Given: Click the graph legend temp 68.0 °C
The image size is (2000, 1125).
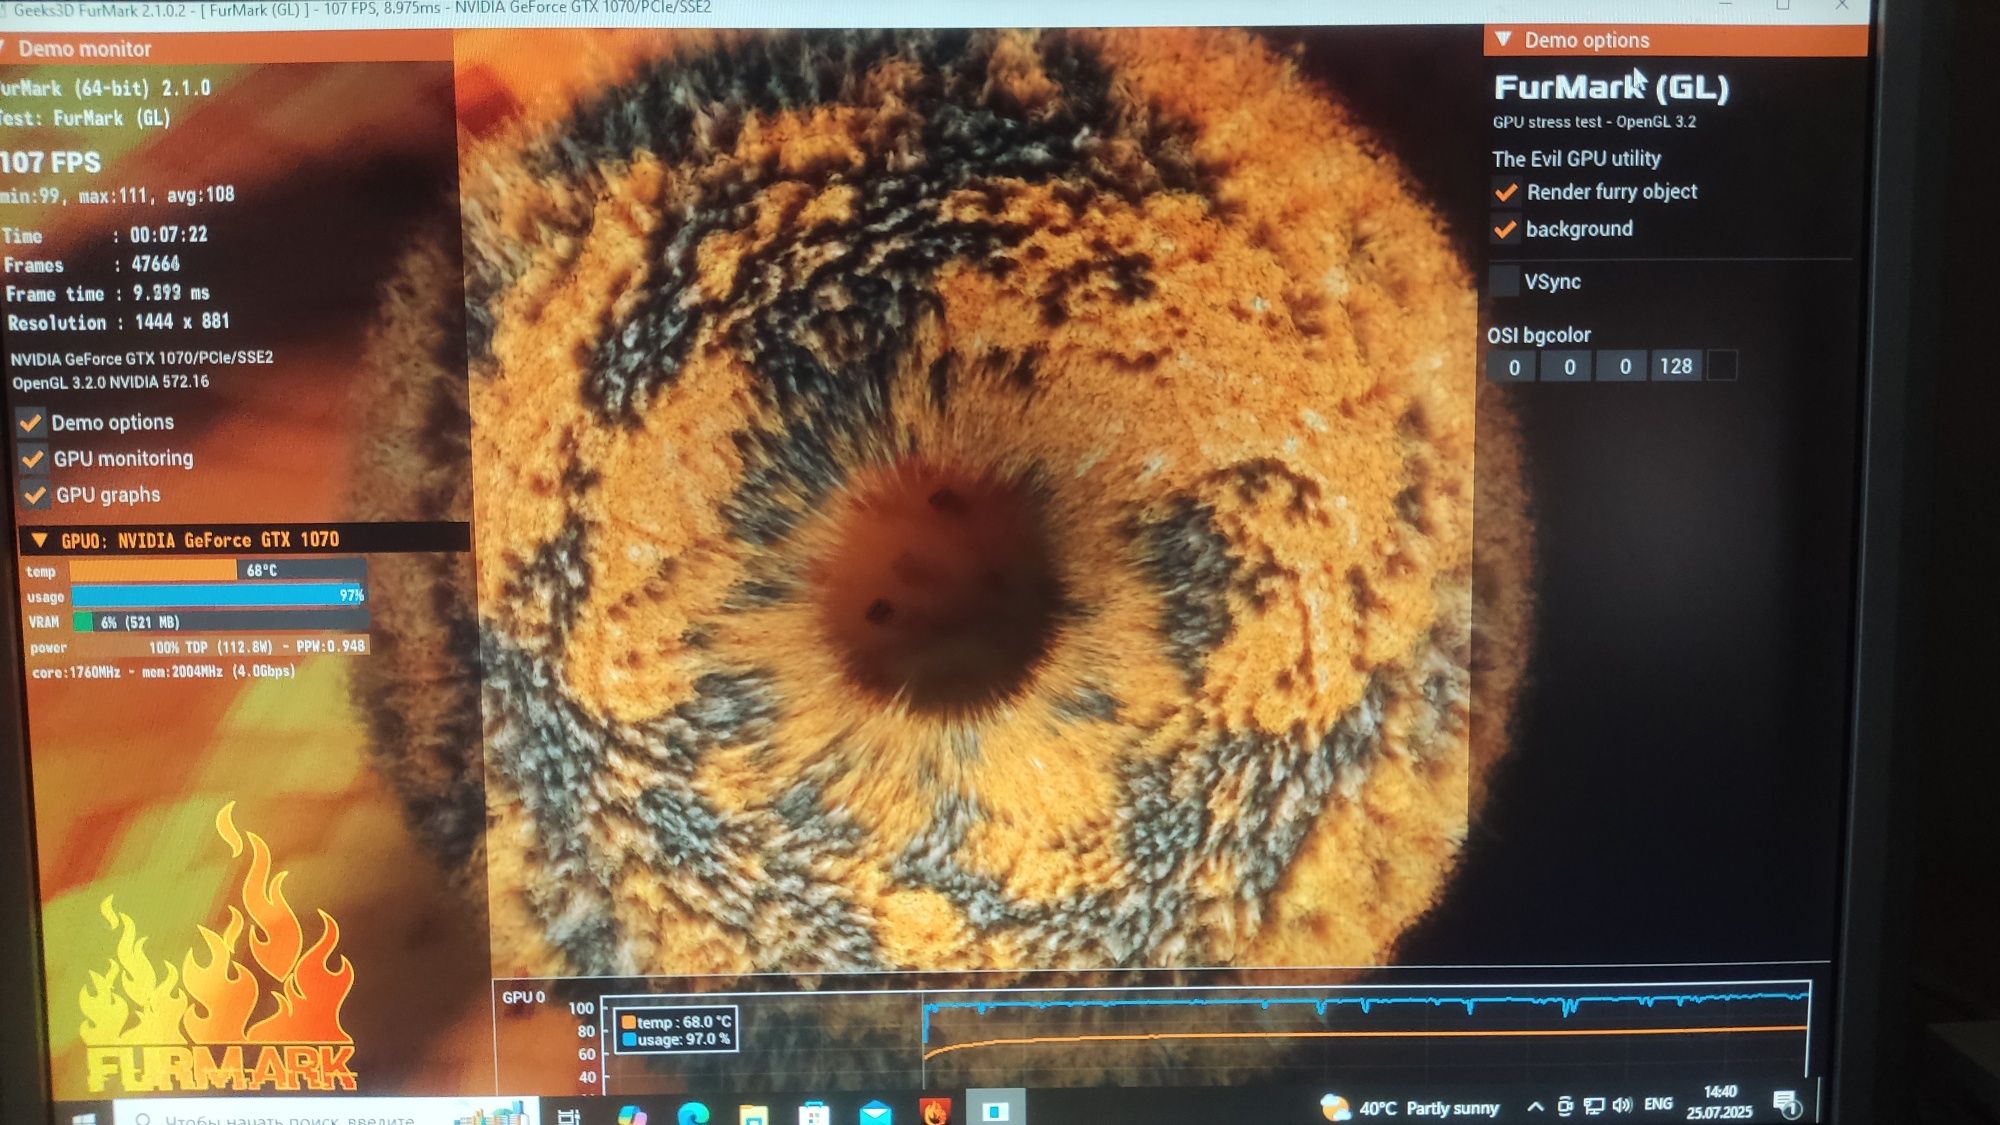Looking at the screenshot, I should coord(677,1022).
